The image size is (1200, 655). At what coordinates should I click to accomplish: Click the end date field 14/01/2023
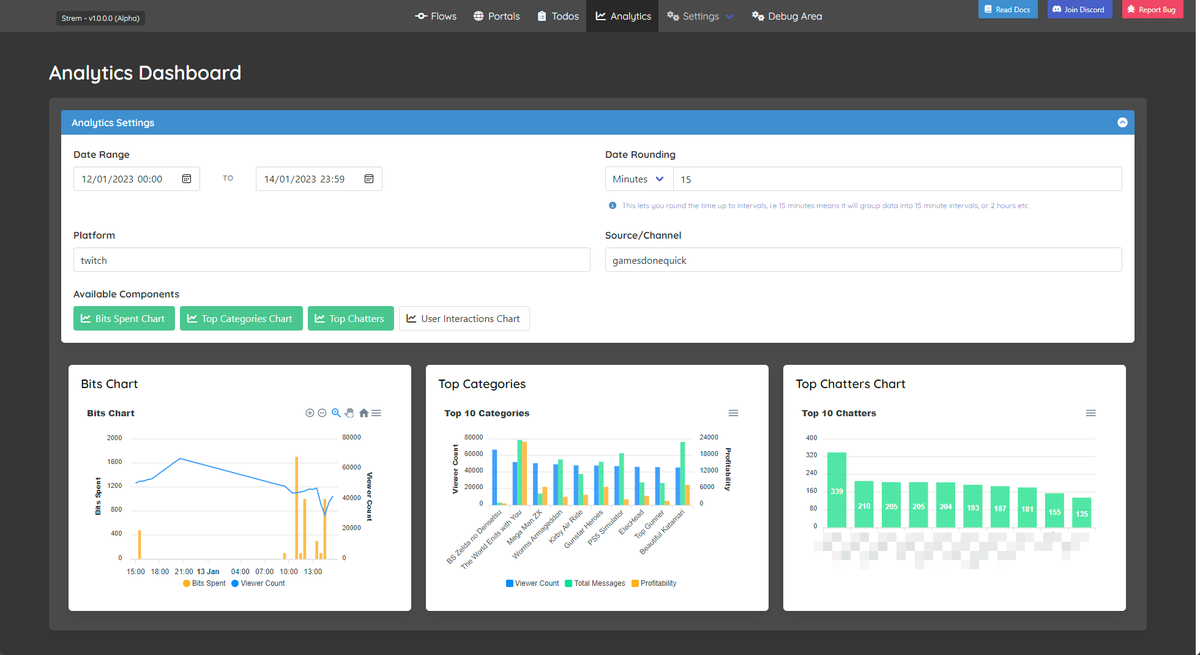tap(319, 179)
